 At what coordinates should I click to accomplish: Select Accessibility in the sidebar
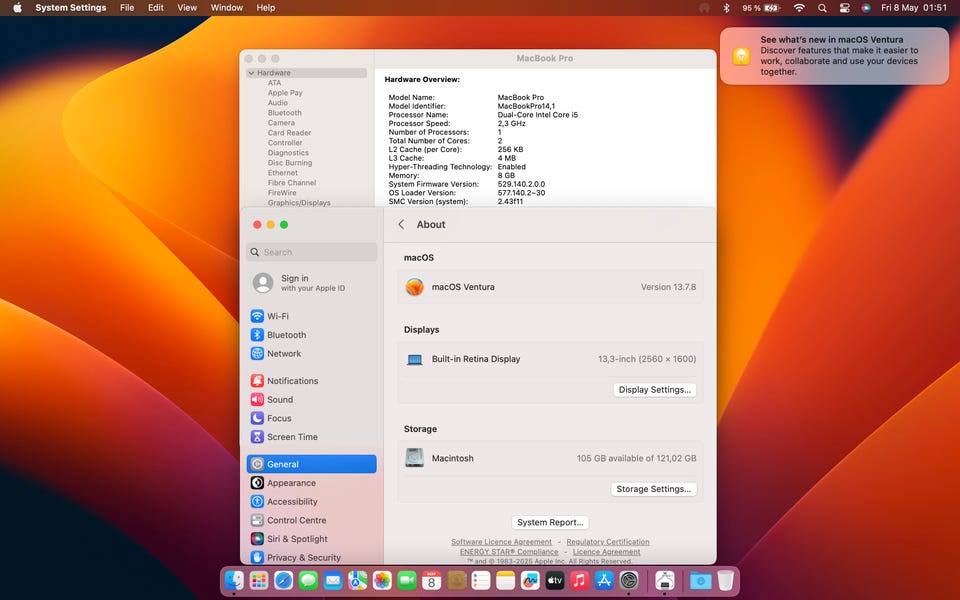click(x=312, y=501)
